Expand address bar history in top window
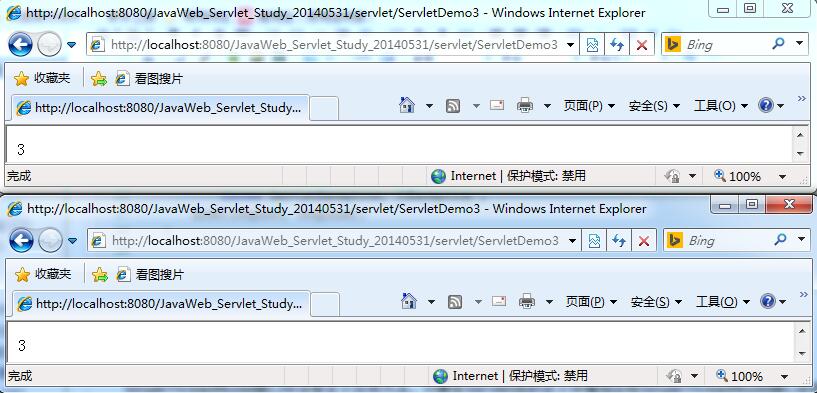Screen dimensions: 817x393 click(x=571, y=45)
